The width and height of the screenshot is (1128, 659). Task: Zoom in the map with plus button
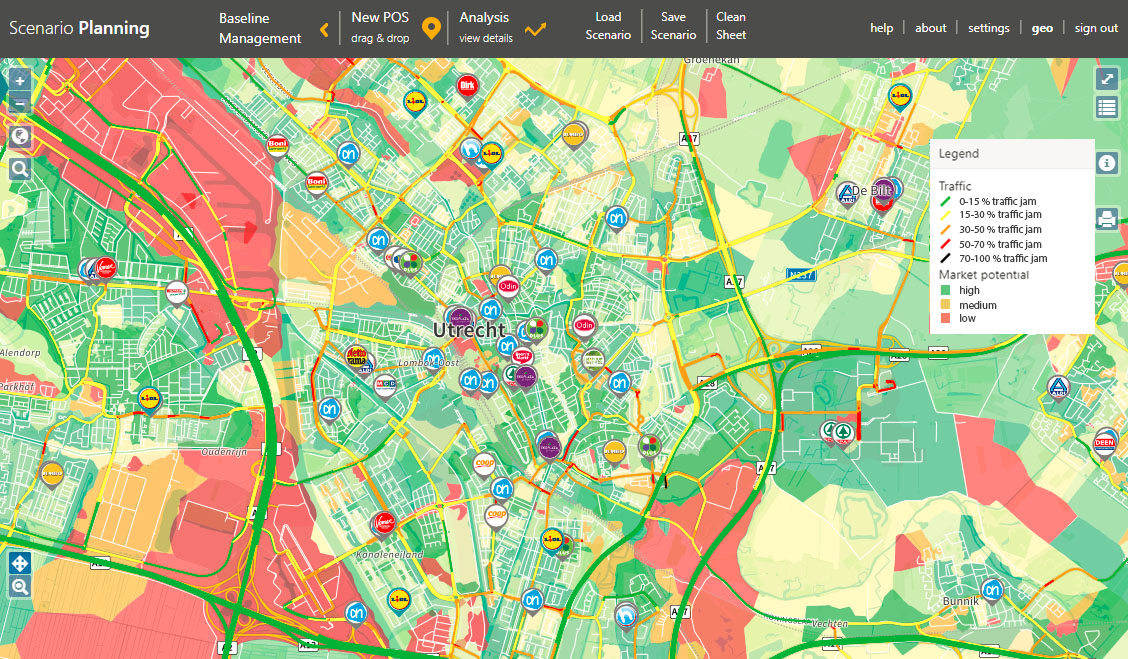click(19, 80)
